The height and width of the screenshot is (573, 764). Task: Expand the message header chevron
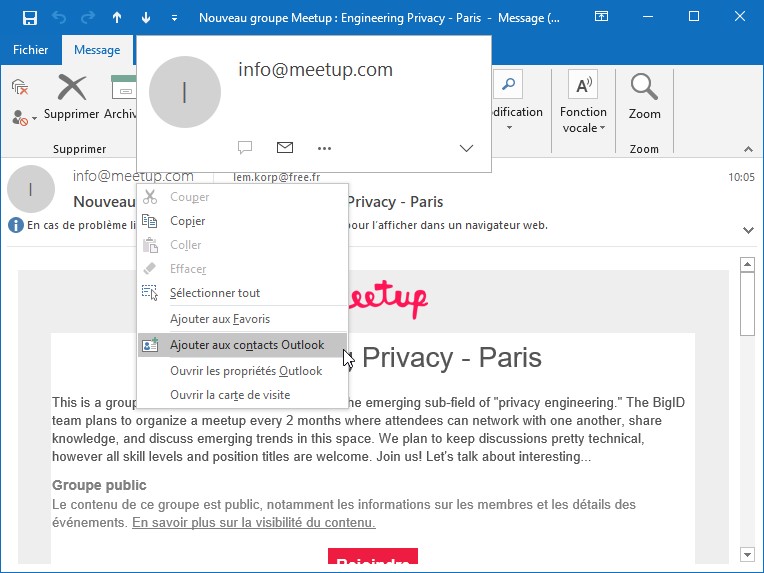click(x=749, y=230)
